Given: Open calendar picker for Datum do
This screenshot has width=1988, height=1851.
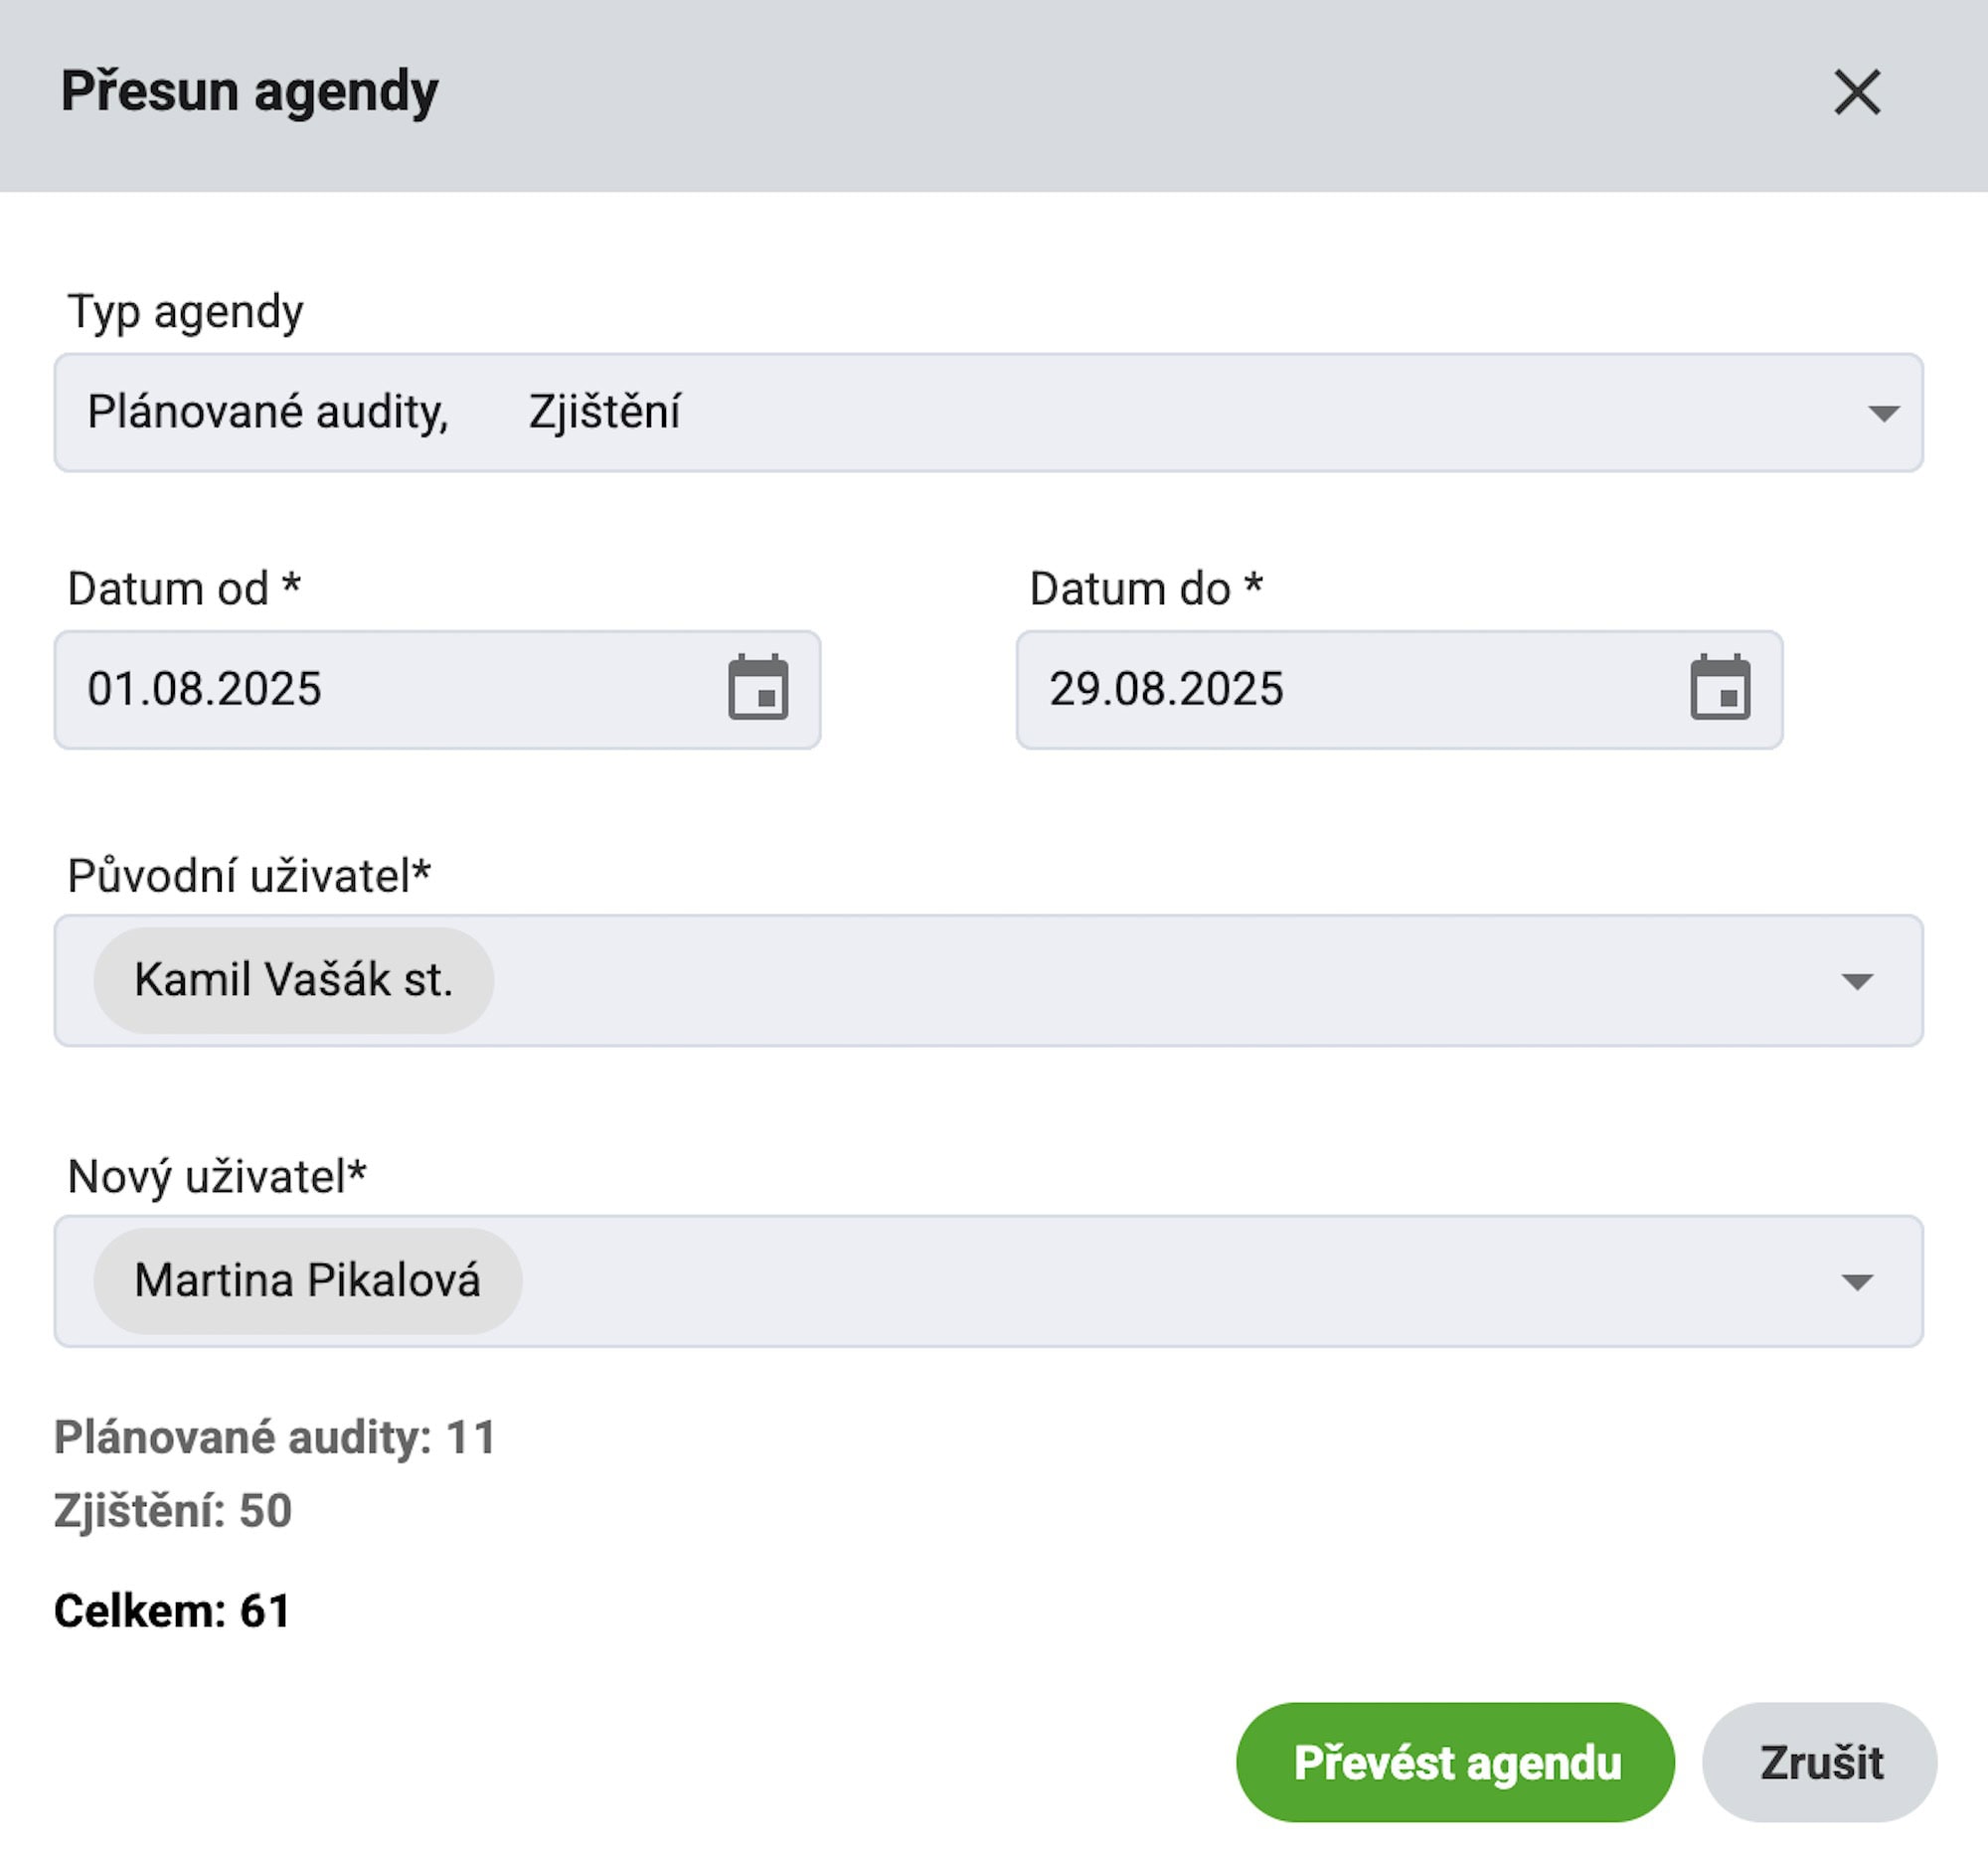Looking at the screenshot, I should pyautogui.click(x=1720, y=688).
